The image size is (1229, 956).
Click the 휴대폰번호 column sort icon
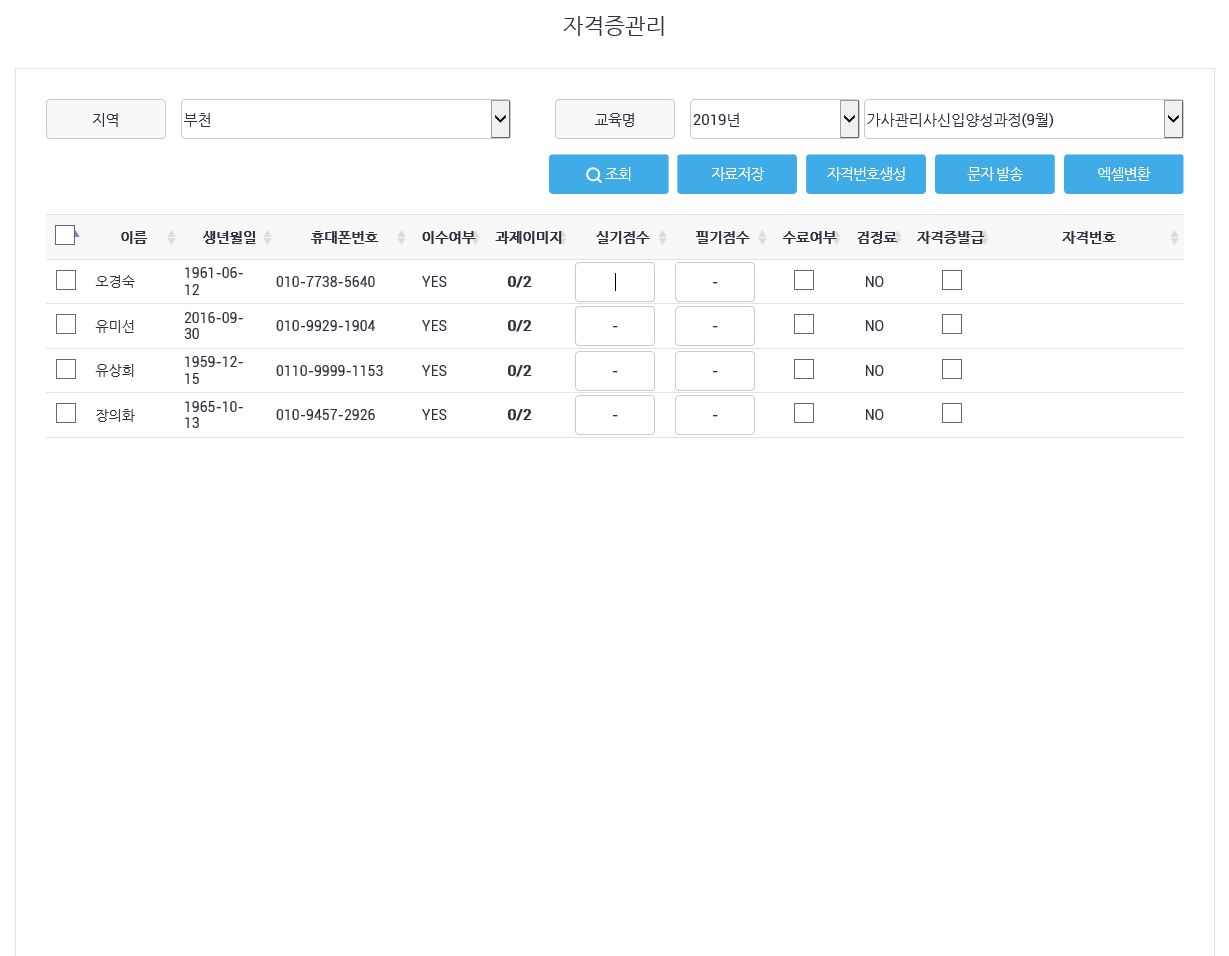402,238
